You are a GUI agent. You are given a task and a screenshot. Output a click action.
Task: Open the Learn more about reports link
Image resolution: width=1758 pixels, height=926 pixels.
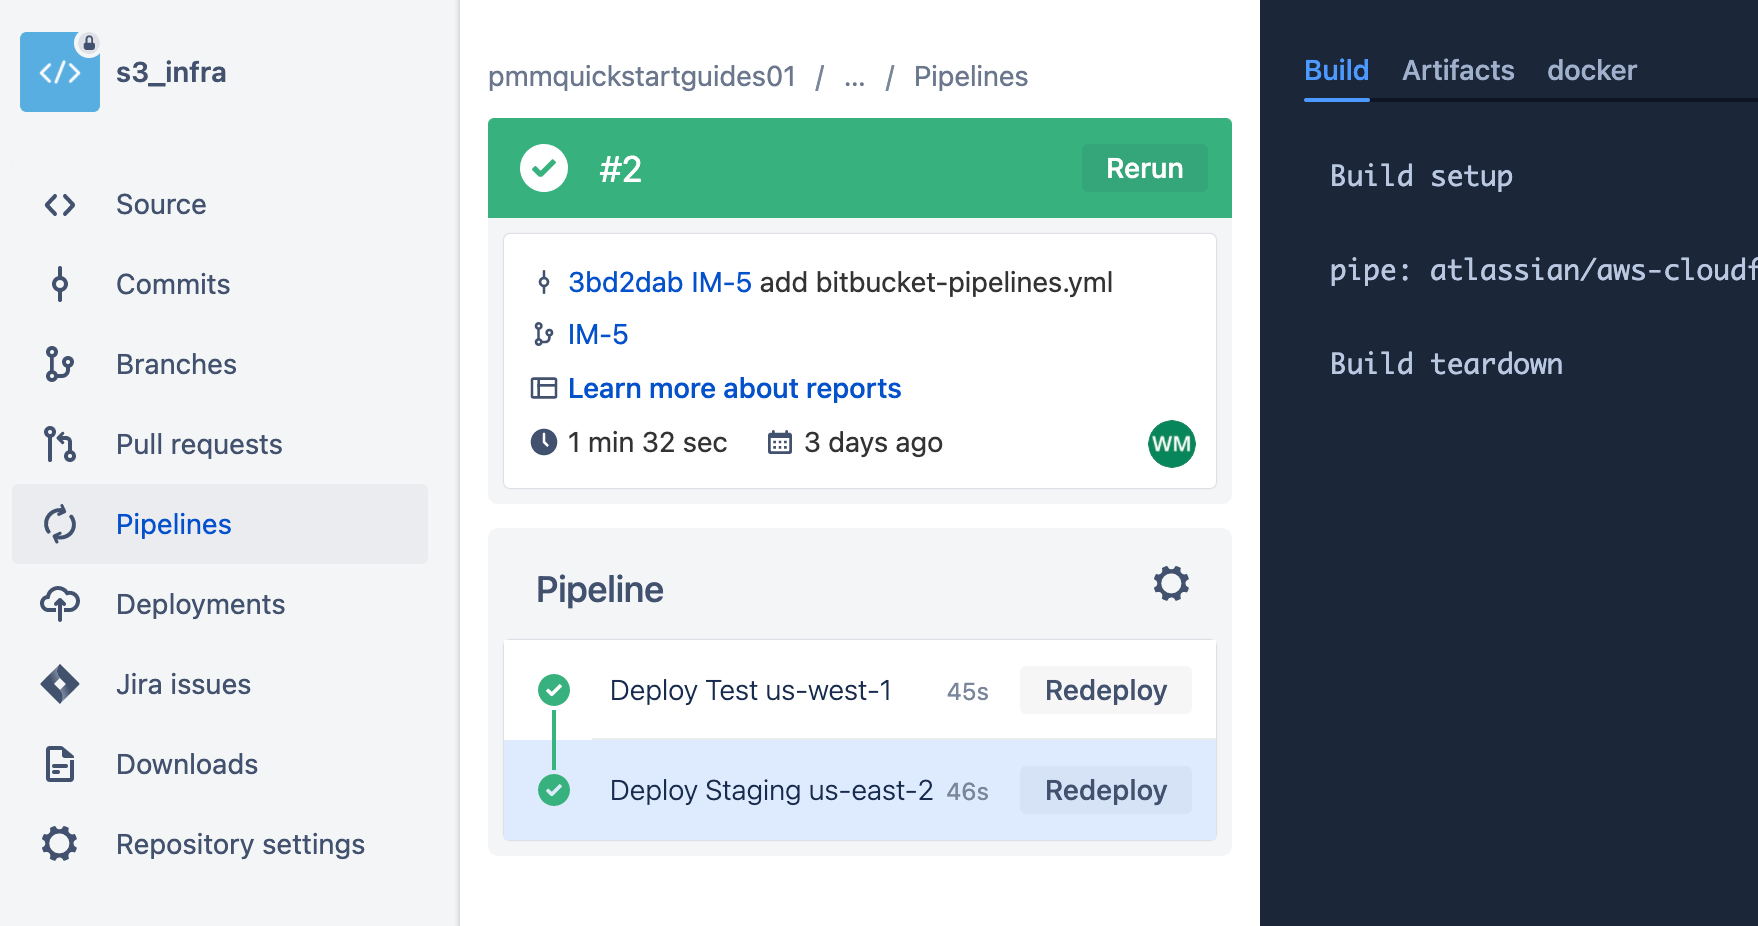click(735, 388)
